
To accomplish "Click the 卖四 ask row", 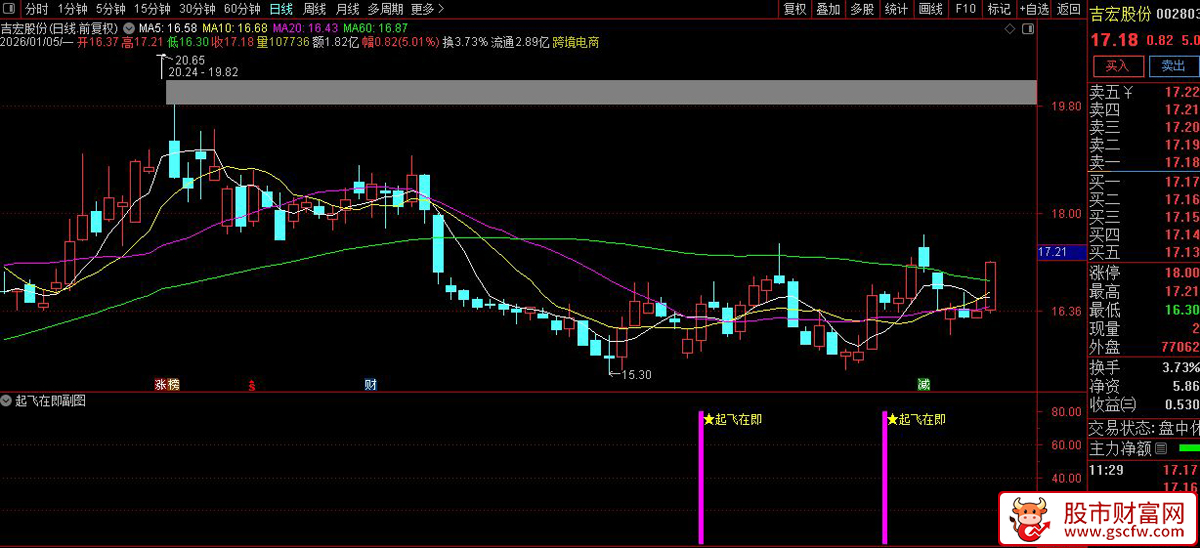I will pos(1143,110).
